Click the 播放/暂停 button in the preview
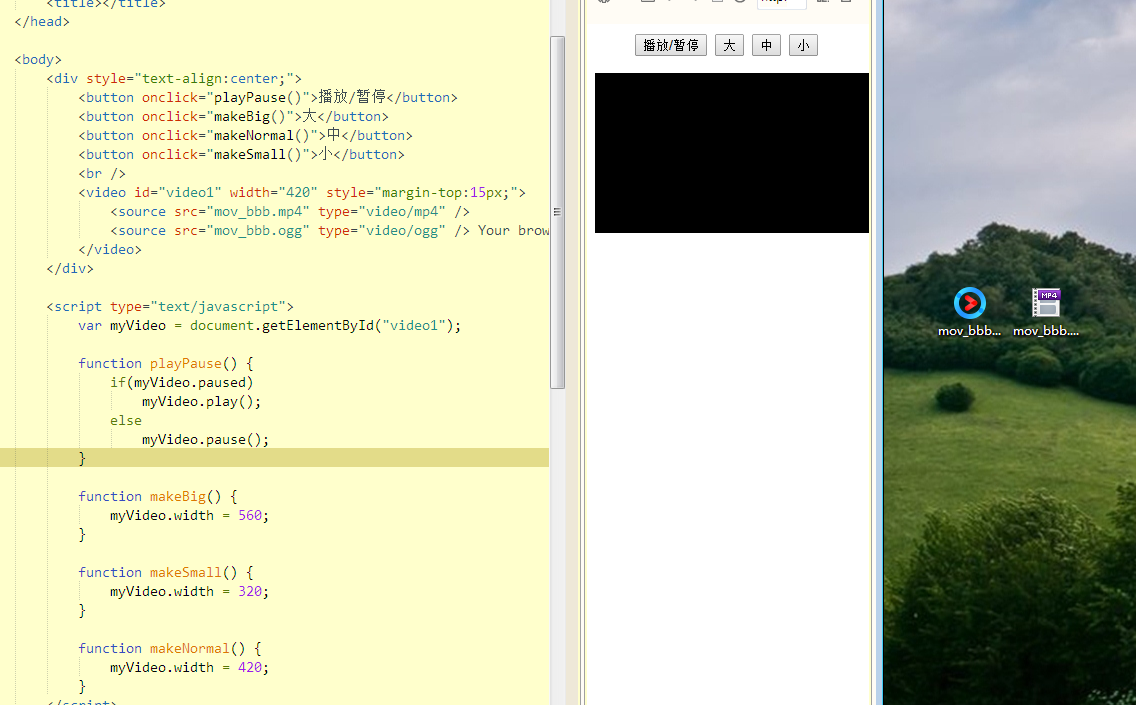Screen dimensions: 1136x705 670,46
